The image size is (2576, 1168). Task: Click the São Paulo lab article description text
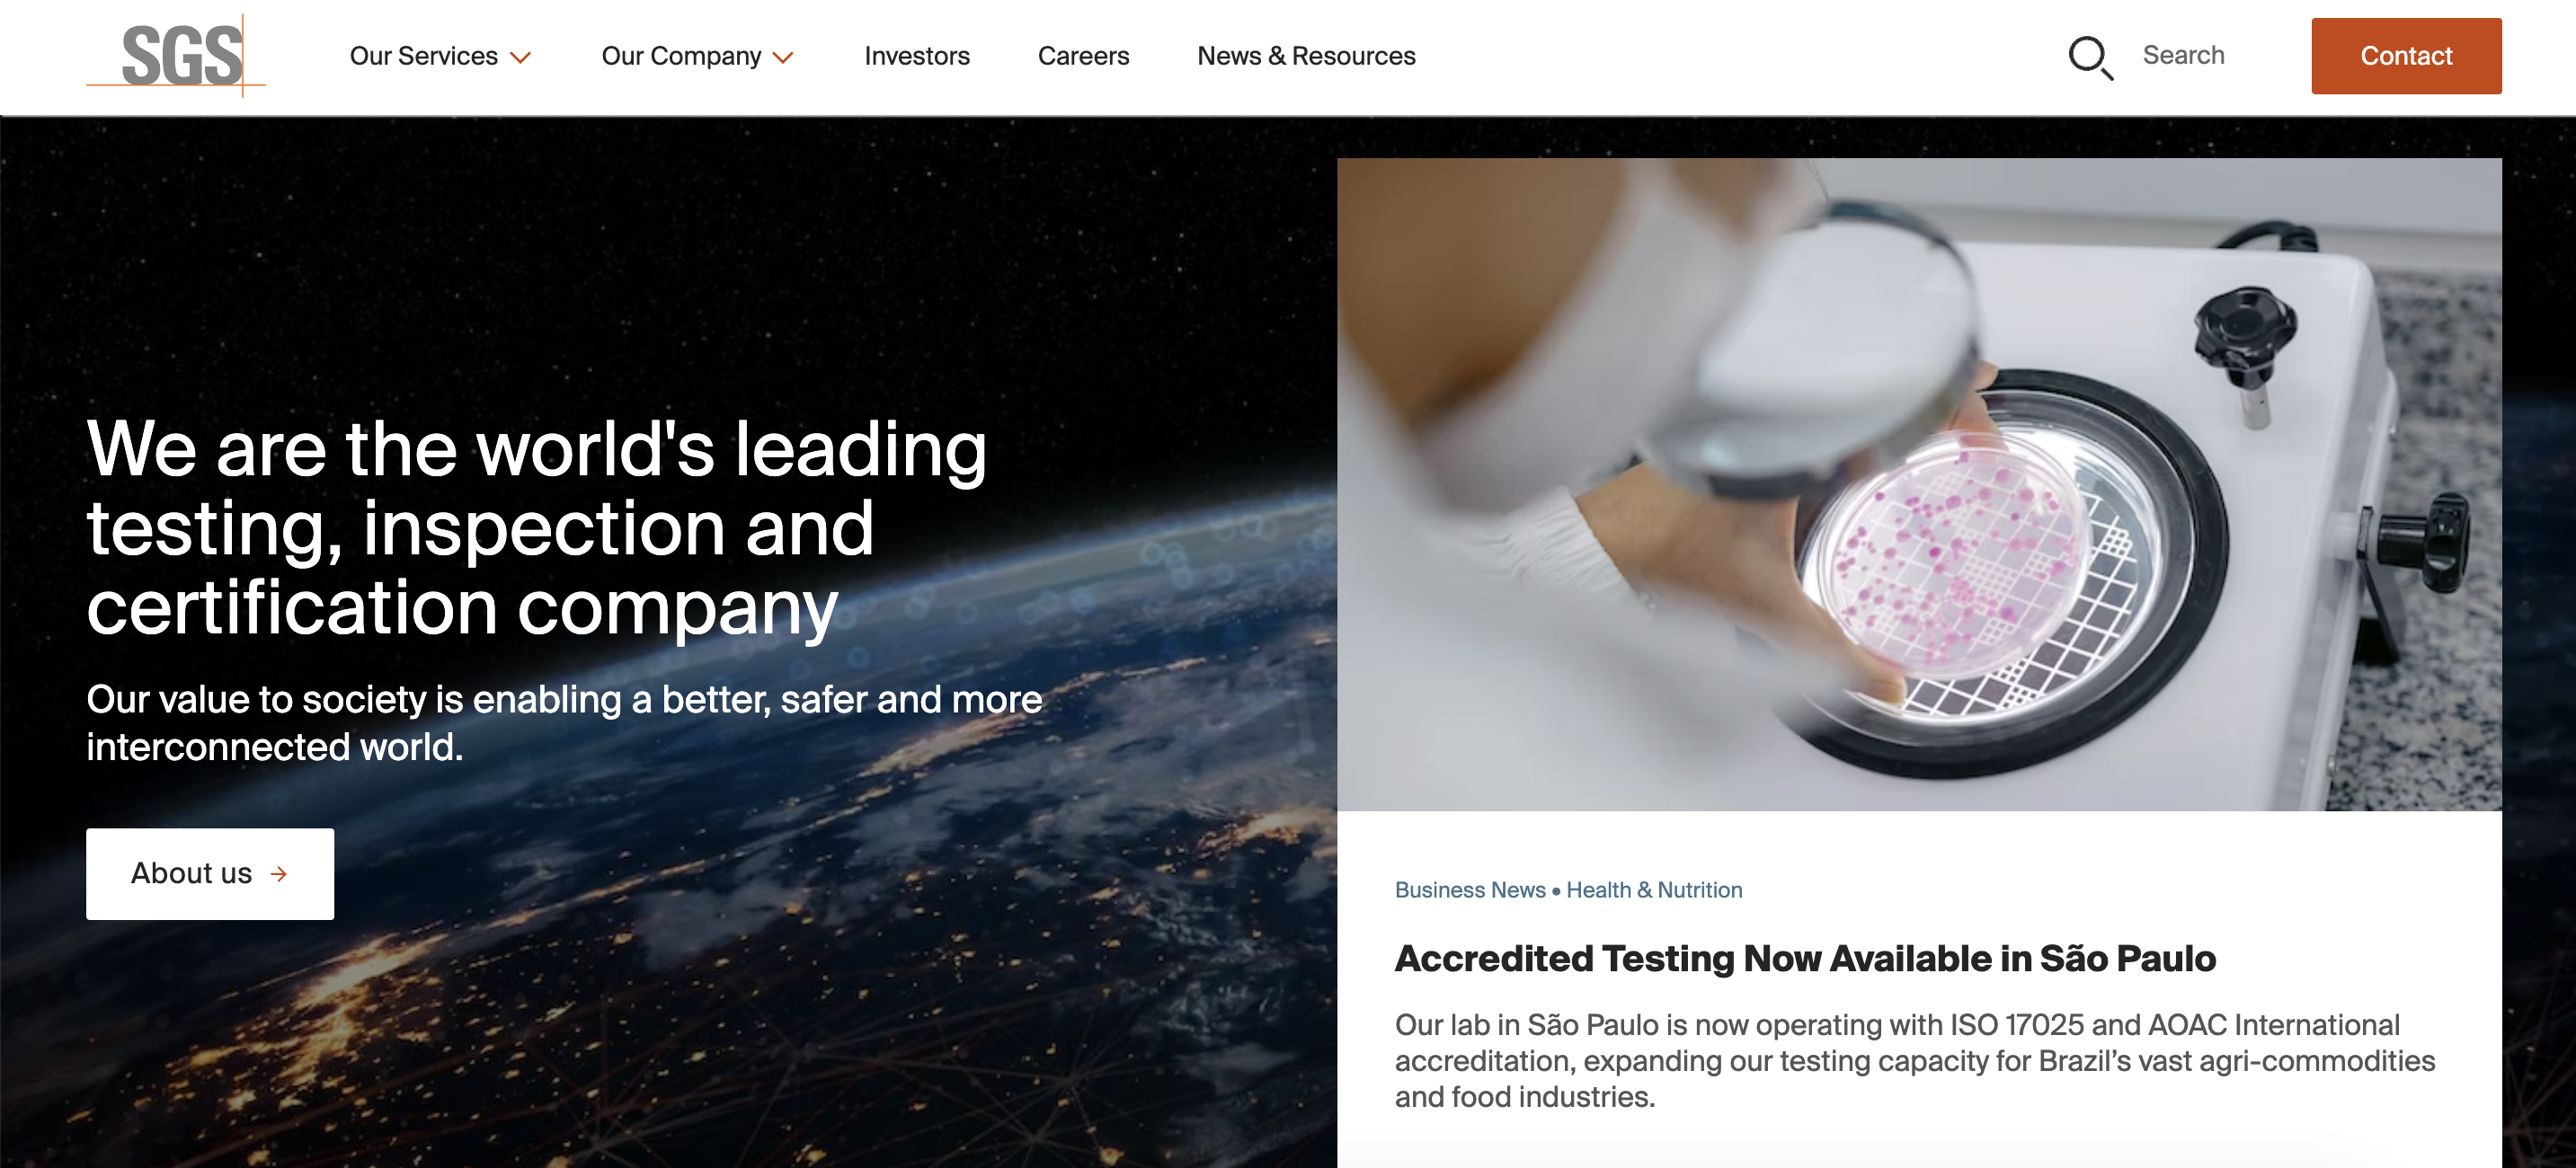tap(1914, 1061)
